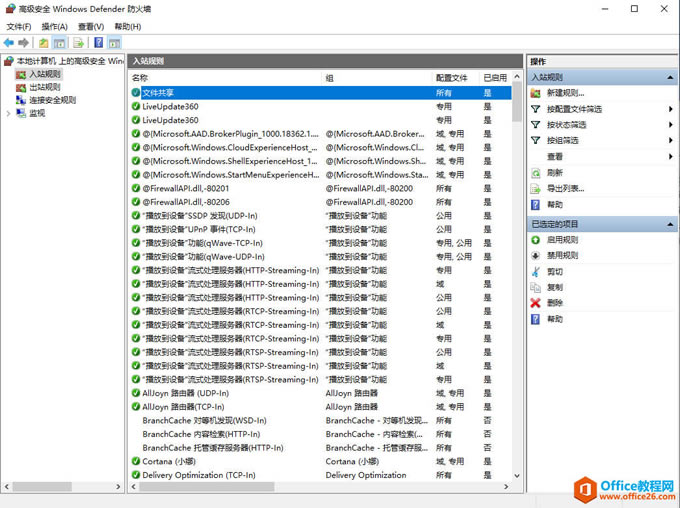
Task: Click rules list vertical scrollbar down arrow
Action: [x=517, y=475]
